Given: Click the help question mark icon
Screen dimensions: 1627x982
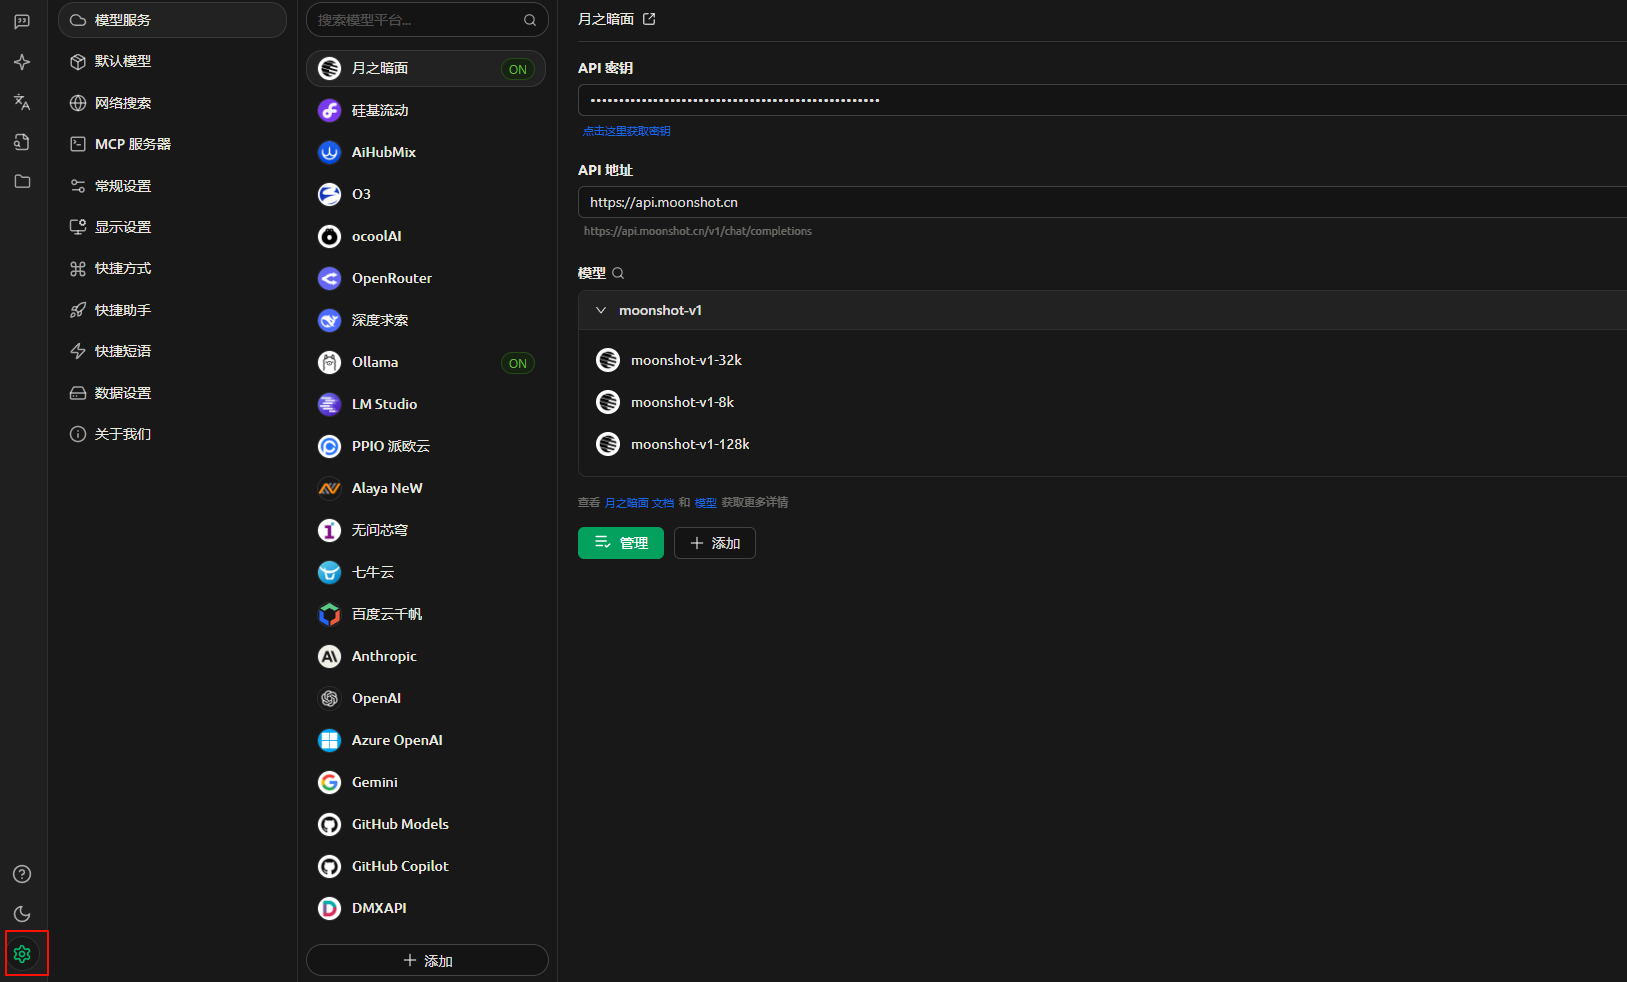Looking at the screenshot, I should [22, 874].
